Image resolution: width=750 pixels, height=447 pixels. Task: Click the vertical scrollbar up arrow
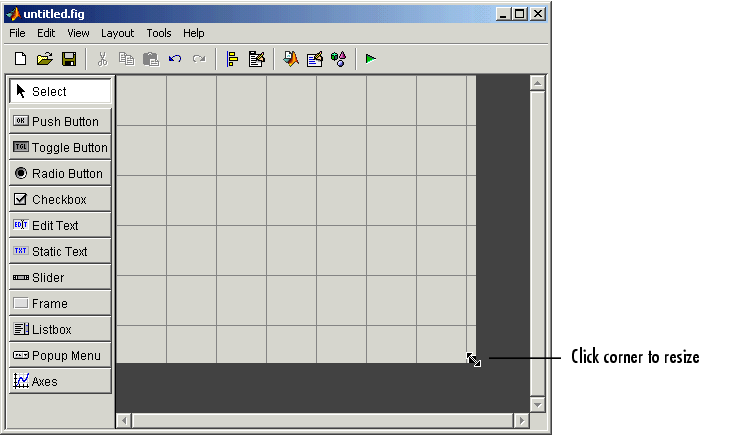pos(537,83)
